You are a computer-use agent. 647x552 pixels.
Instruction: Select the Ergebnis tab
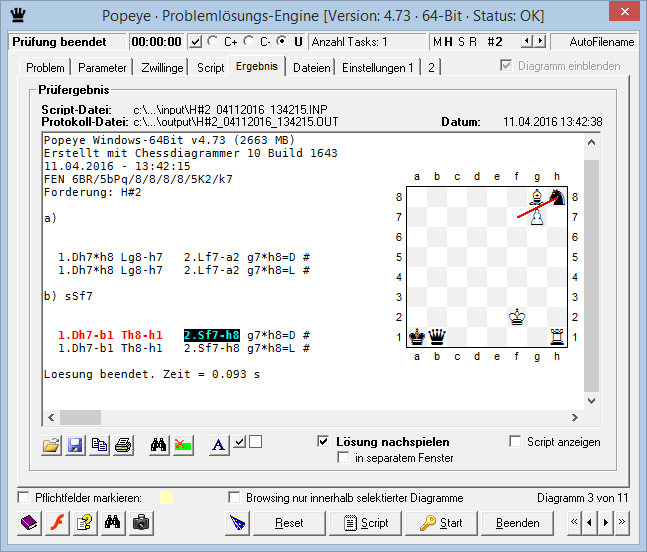[x=257, y=66]
